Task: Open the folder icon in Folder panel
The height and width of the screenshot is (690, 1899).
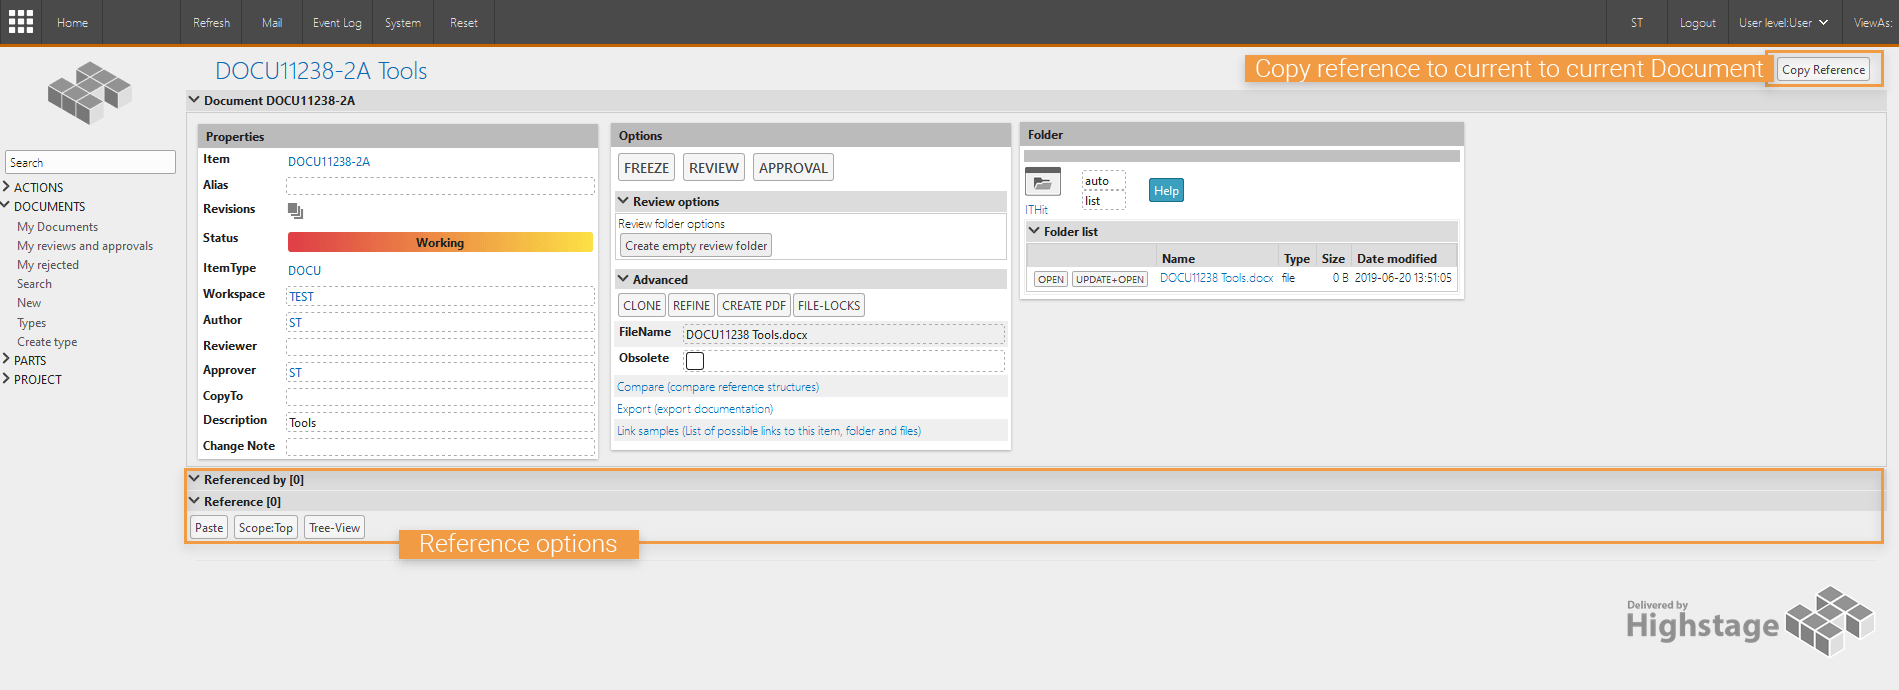Action: [x=1042, y=183]
